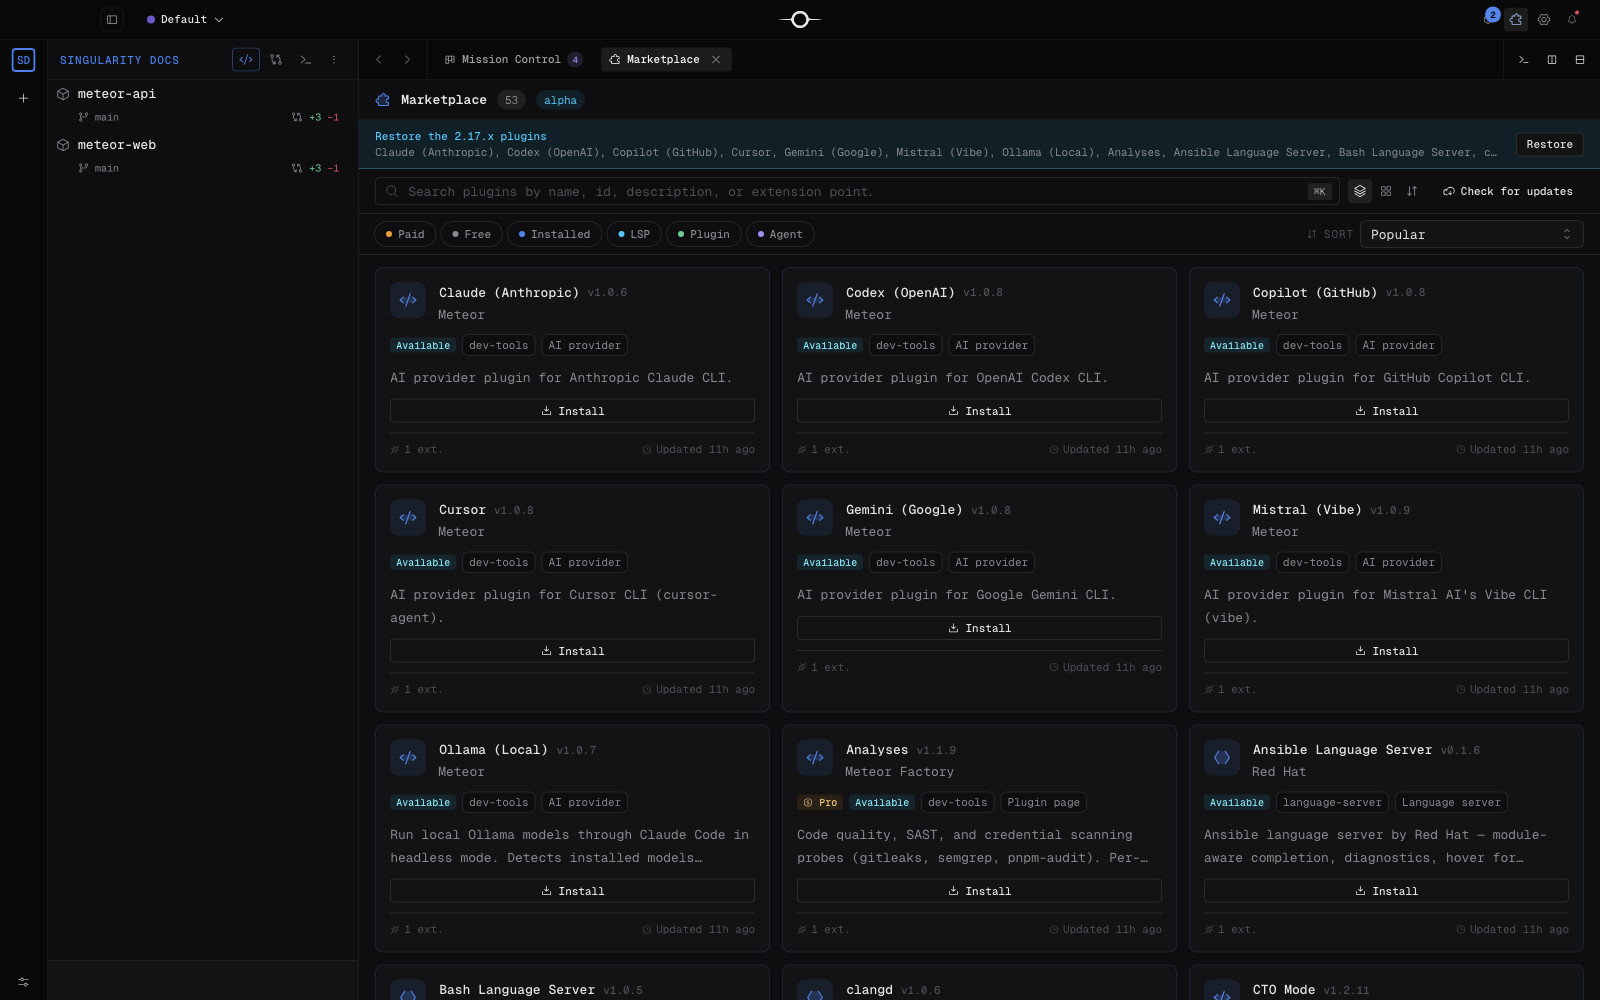This screenshot has width=1600, height=1000.
Task: Install Ollama (Local) plugin
Action: tap(572, 891)
